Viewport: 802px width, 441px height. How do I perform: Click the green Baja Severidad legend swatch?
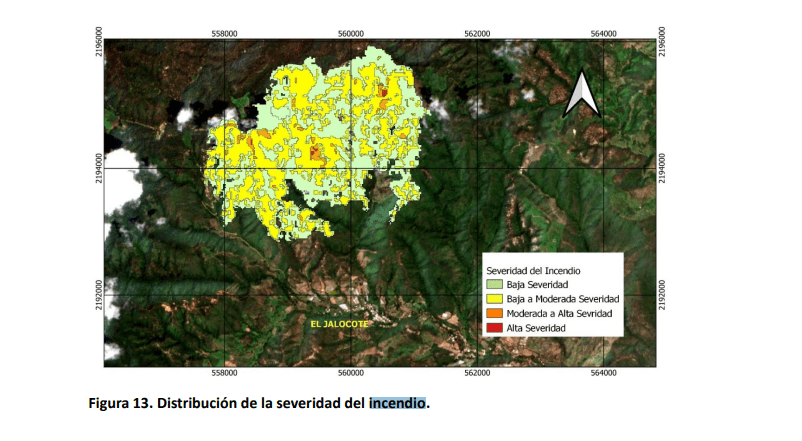(494, 285)
